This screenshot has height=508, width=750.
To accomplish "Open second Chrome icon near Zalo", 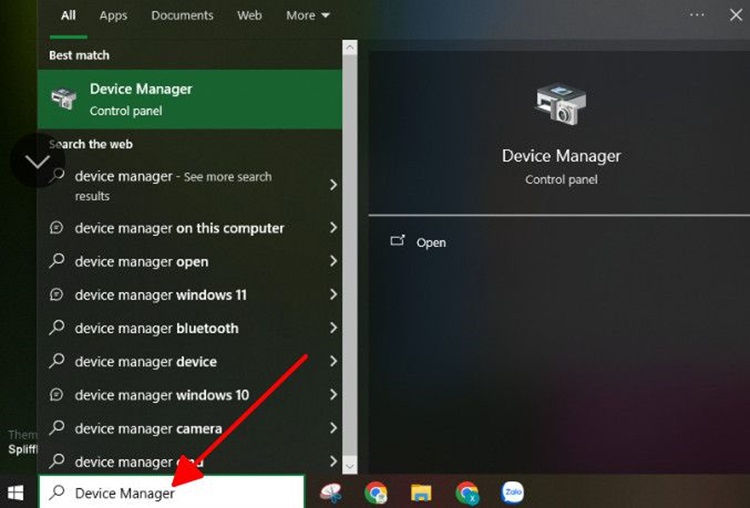I will point(467,493).
